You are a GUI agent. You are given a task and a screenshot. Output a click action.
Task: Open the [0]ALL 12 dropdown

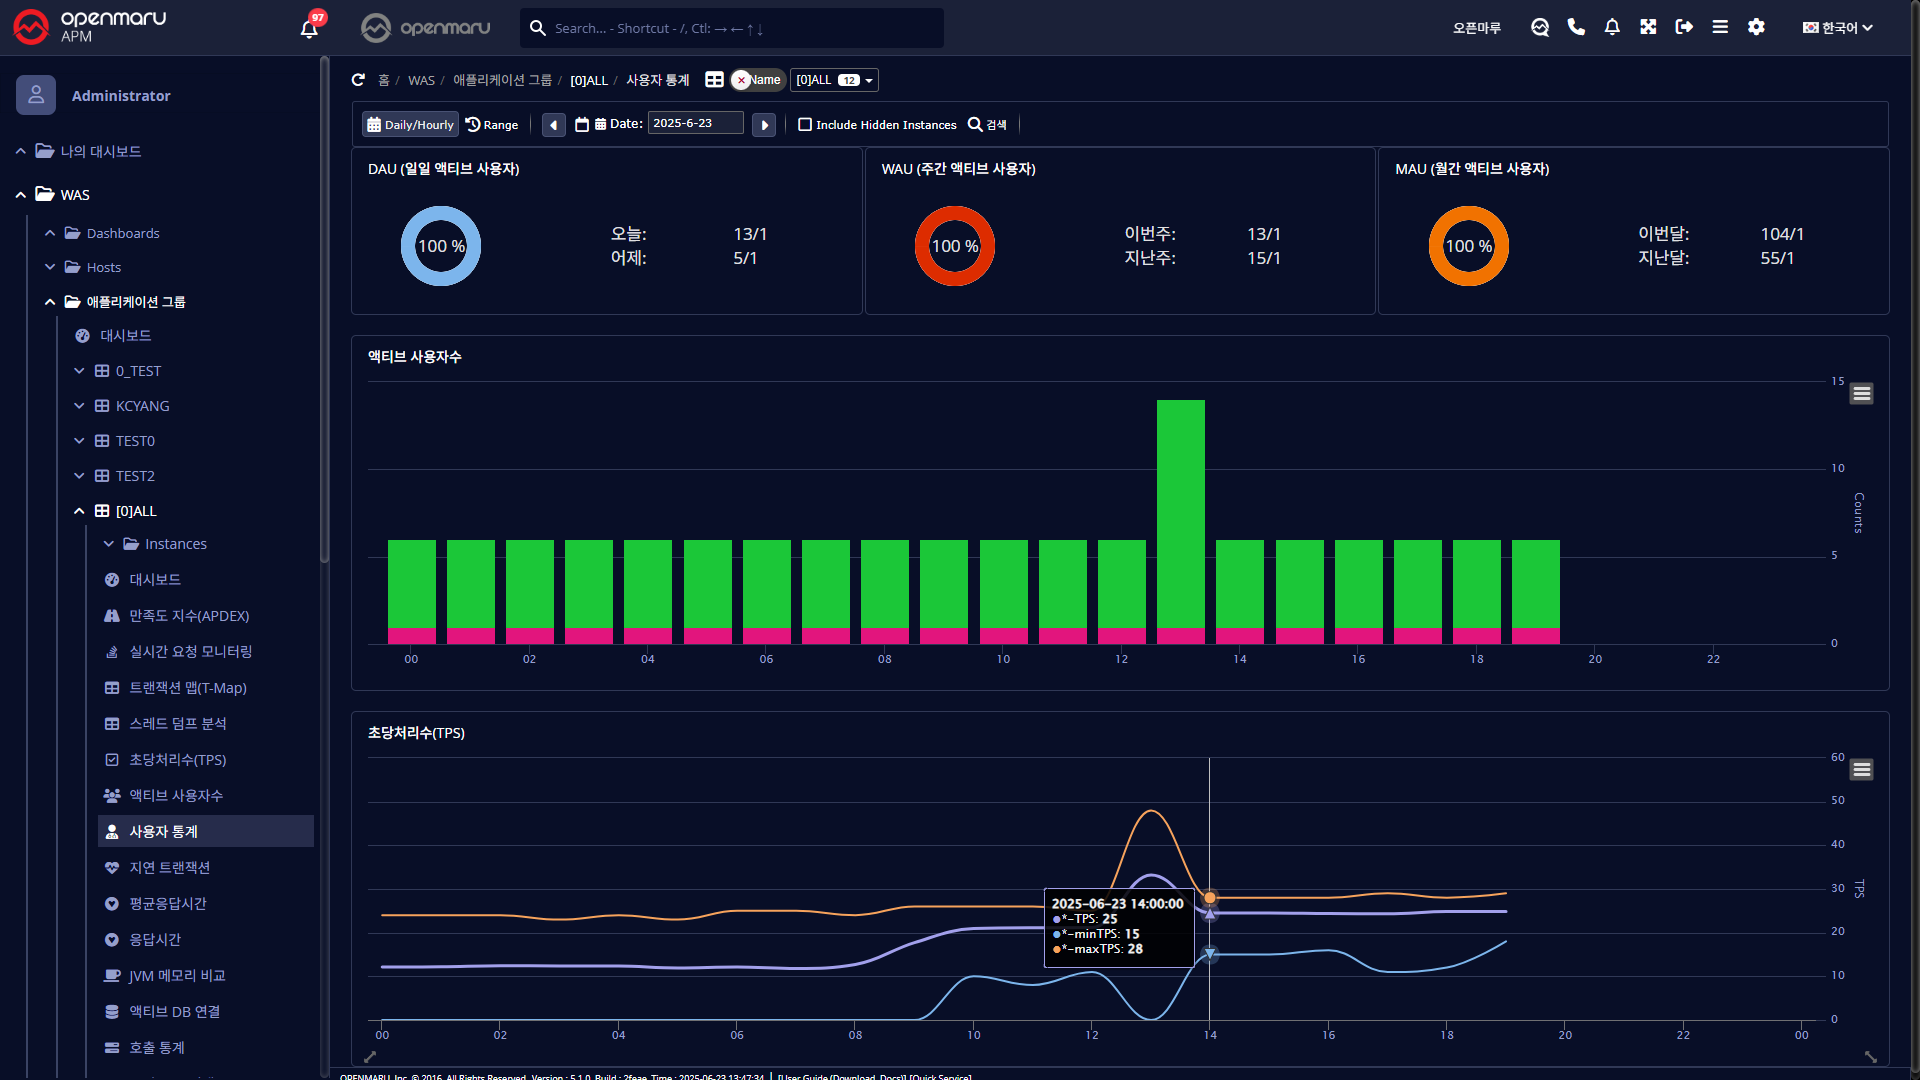click(x=834, y=80)
